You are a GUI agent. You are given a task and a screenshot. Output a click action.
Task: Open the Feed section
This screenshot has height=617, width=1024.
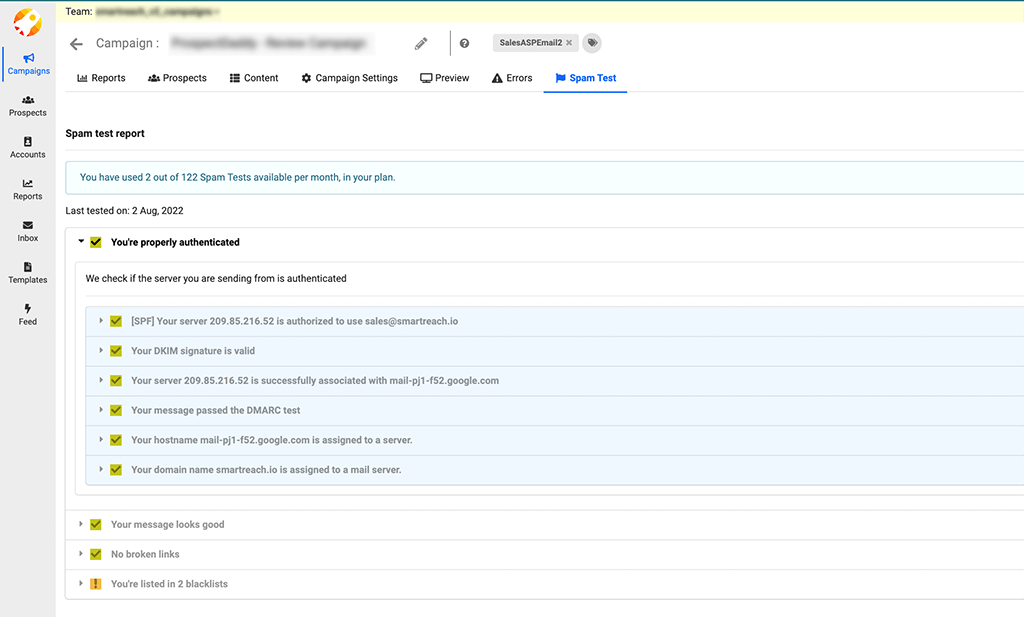27,315
